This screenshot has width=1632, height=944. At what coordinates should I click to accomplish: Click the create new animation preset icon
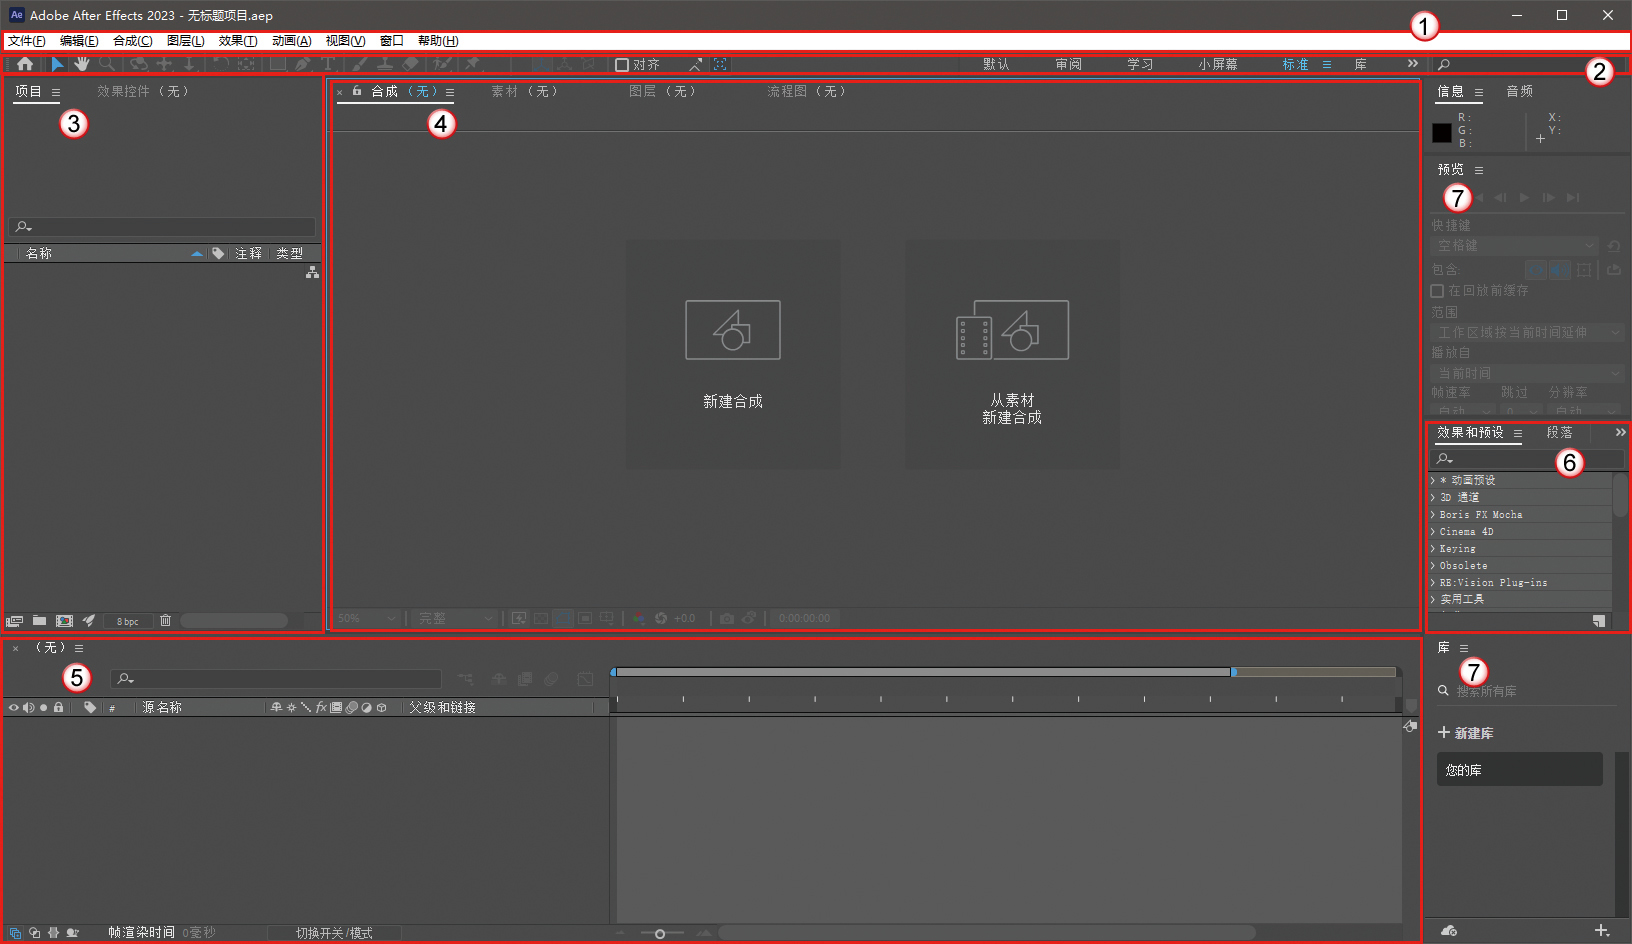tap(1599, 621)
